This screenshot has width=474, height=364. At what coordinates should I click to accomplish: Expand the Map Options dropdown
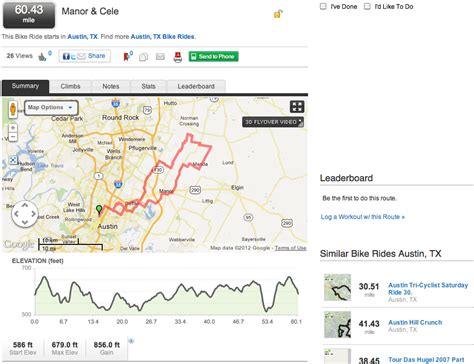pyautogui.click(x=51, y=108)
